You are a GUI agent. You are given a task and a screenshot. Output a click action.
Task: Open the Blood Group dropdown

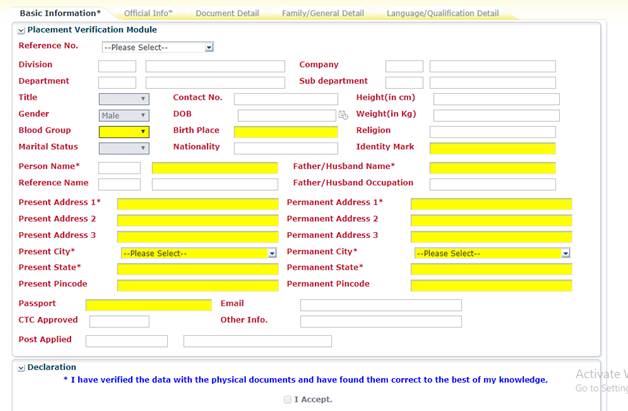pos(124,132)
